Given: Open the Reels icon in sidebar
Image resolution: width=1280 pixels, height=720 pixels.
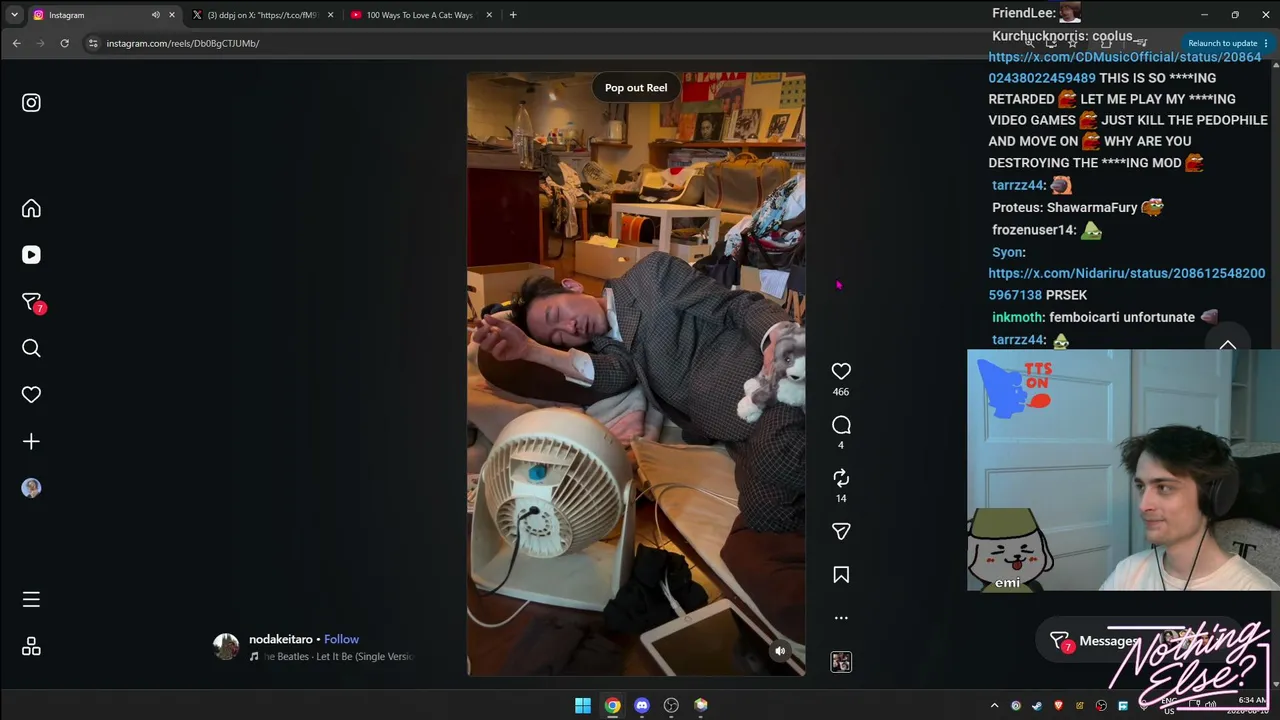Looking at the screenshot, I should pyautogui.click(x=31, y=255).
